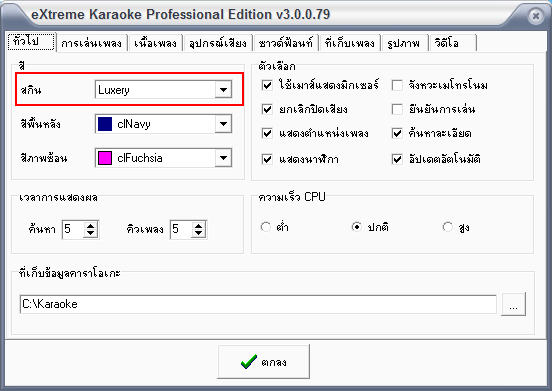552x391 pixels.
Task: Toggle ยกเลิกปิดเสียง checkbox
Action: click(x=267, y=109)
